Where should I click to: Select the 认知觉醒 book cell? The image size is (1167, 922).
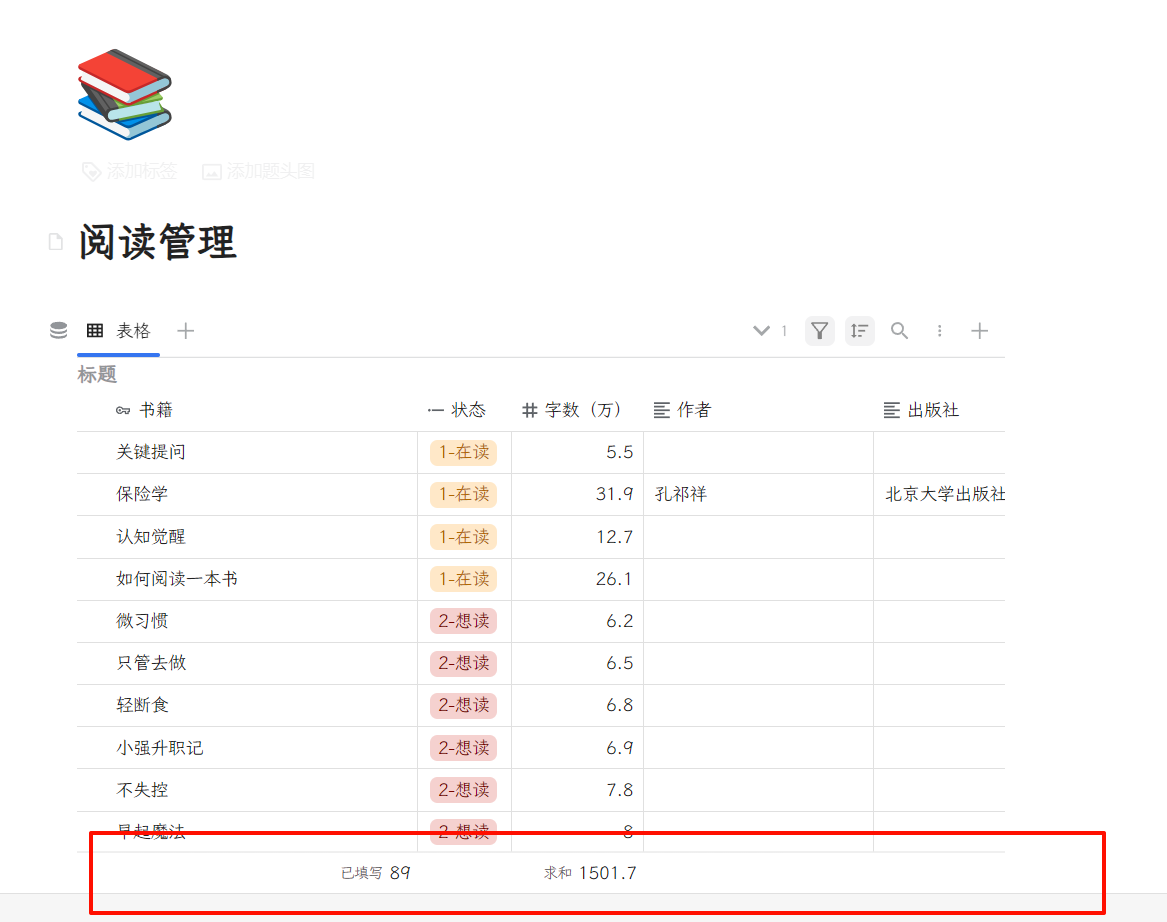click(x=247, y=537)
